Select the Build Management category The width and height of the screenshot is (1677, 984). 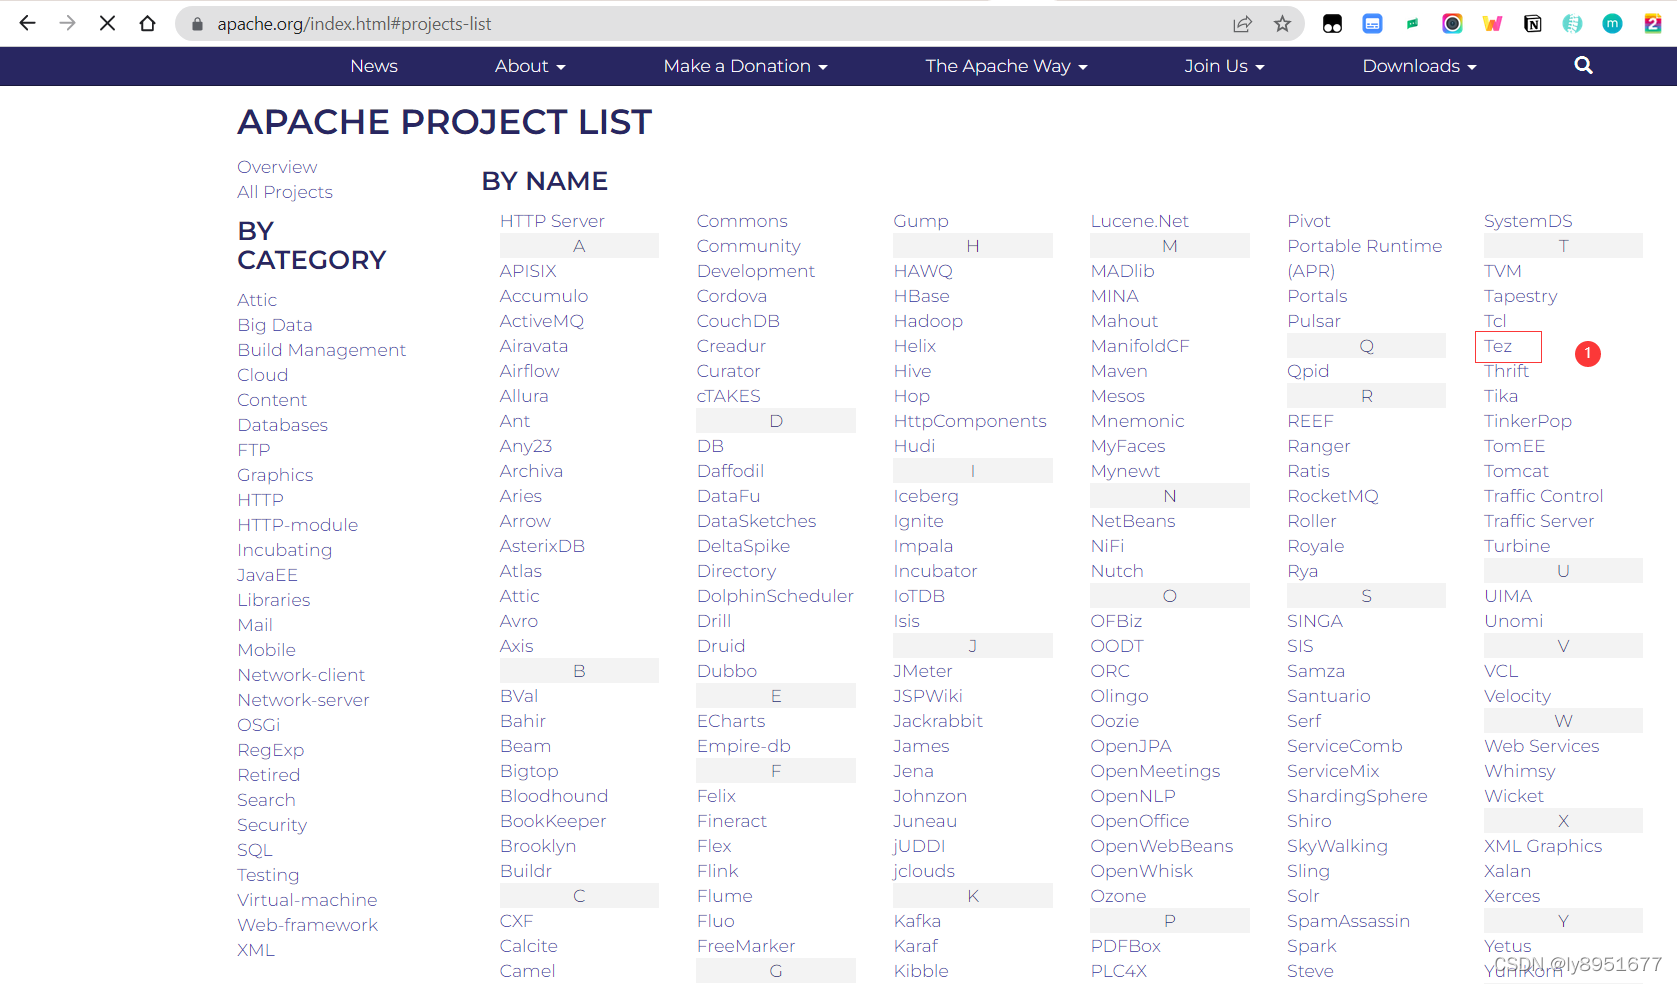click(x=322, y=350)
